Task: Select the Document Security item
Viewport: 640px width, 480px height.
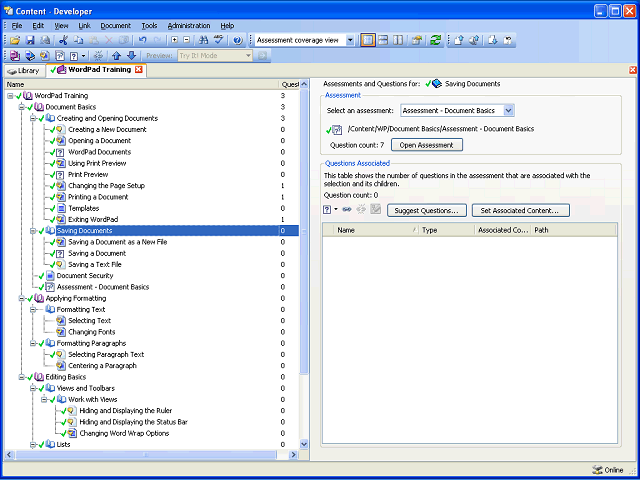Action: tap(84, 276)
